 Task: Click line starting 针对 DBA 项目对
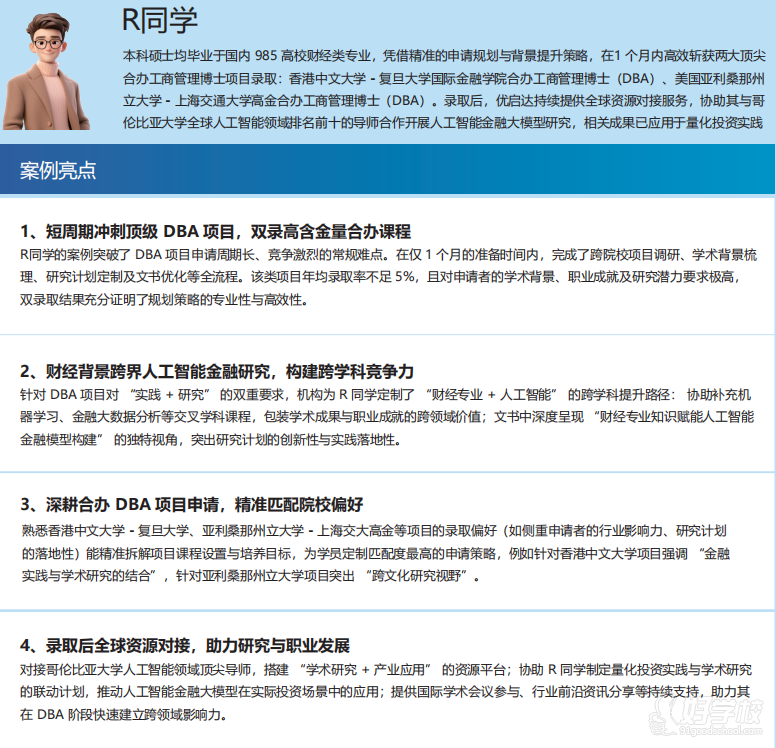pos(386,395)
